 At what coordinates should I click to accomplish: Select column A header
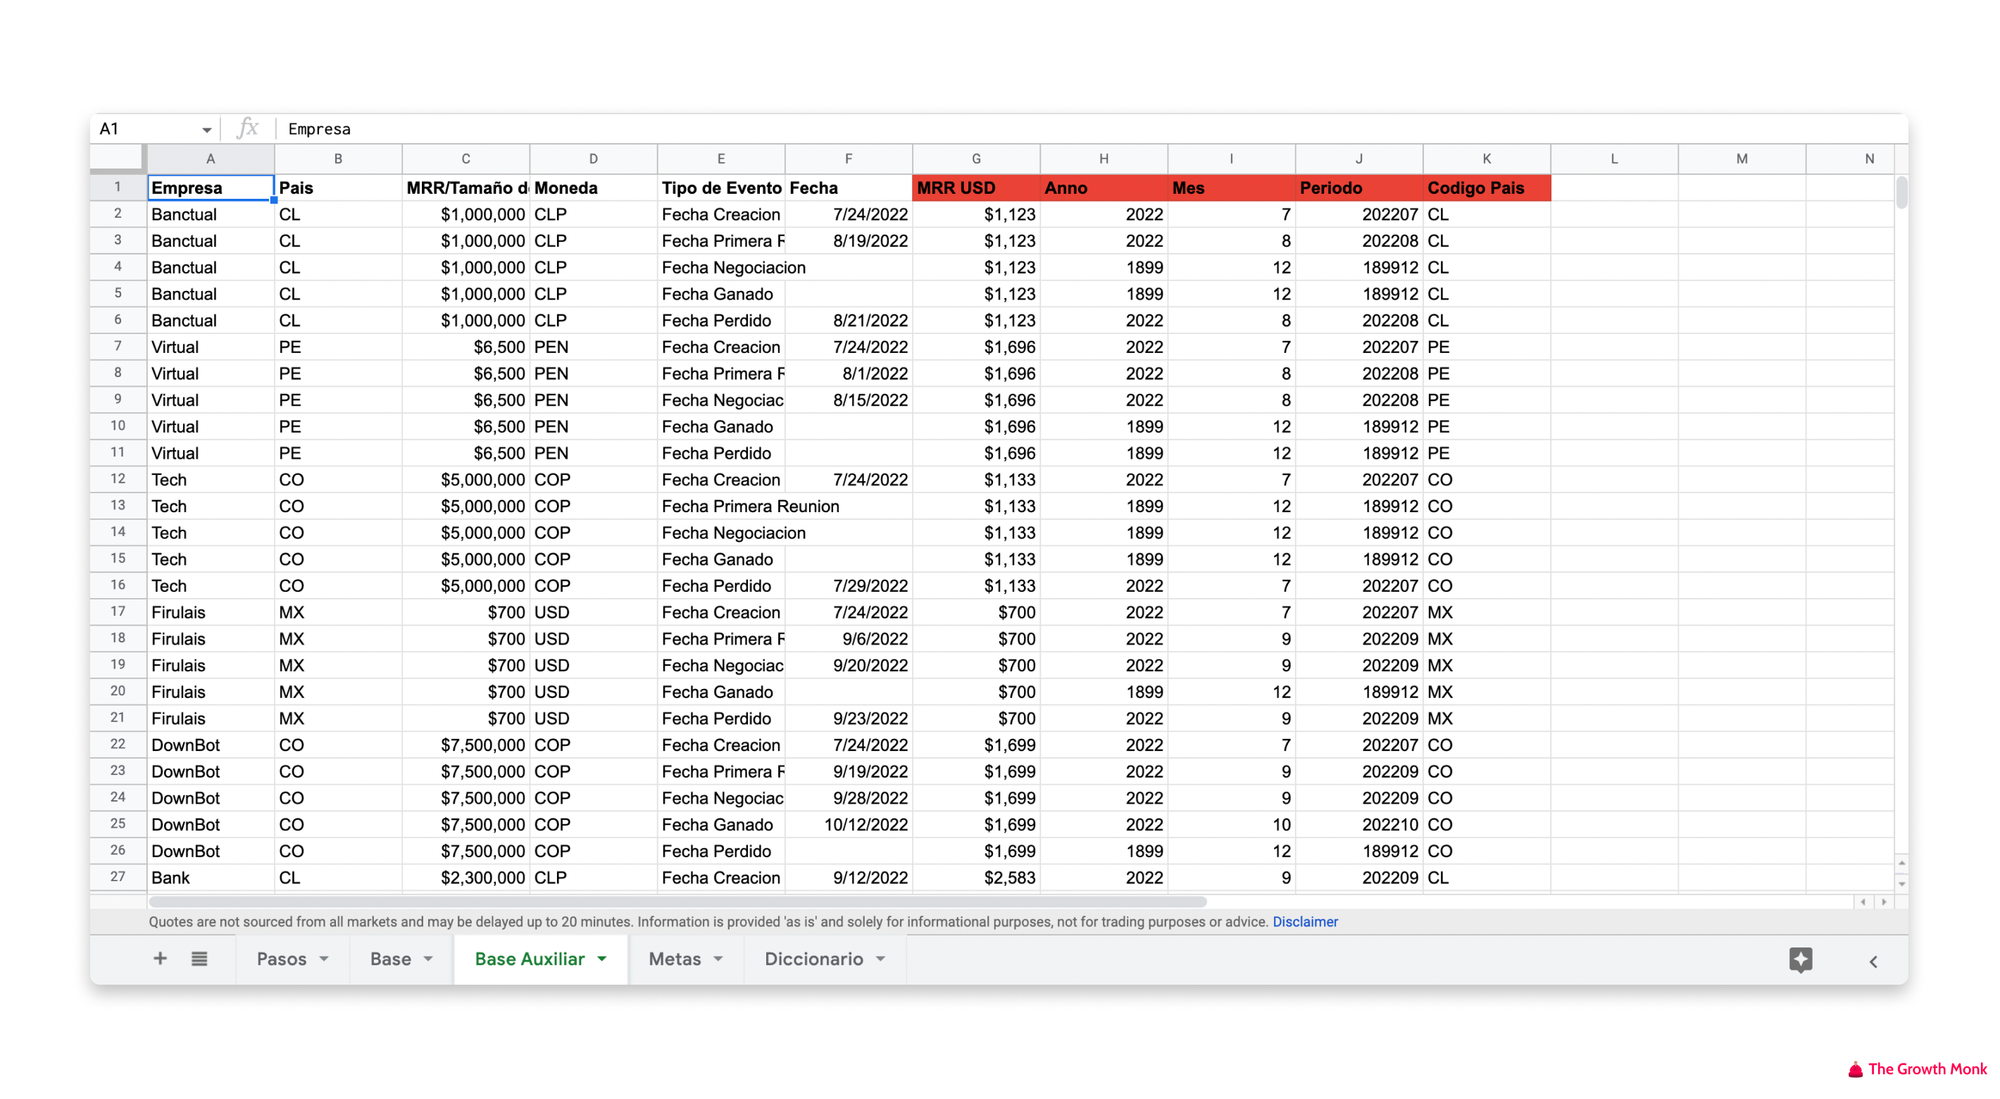point(210,159)
